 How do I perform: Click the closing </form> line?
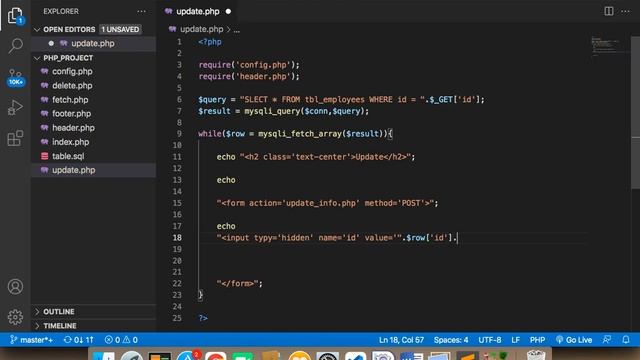pyautogui.click(x=240, y=284)
